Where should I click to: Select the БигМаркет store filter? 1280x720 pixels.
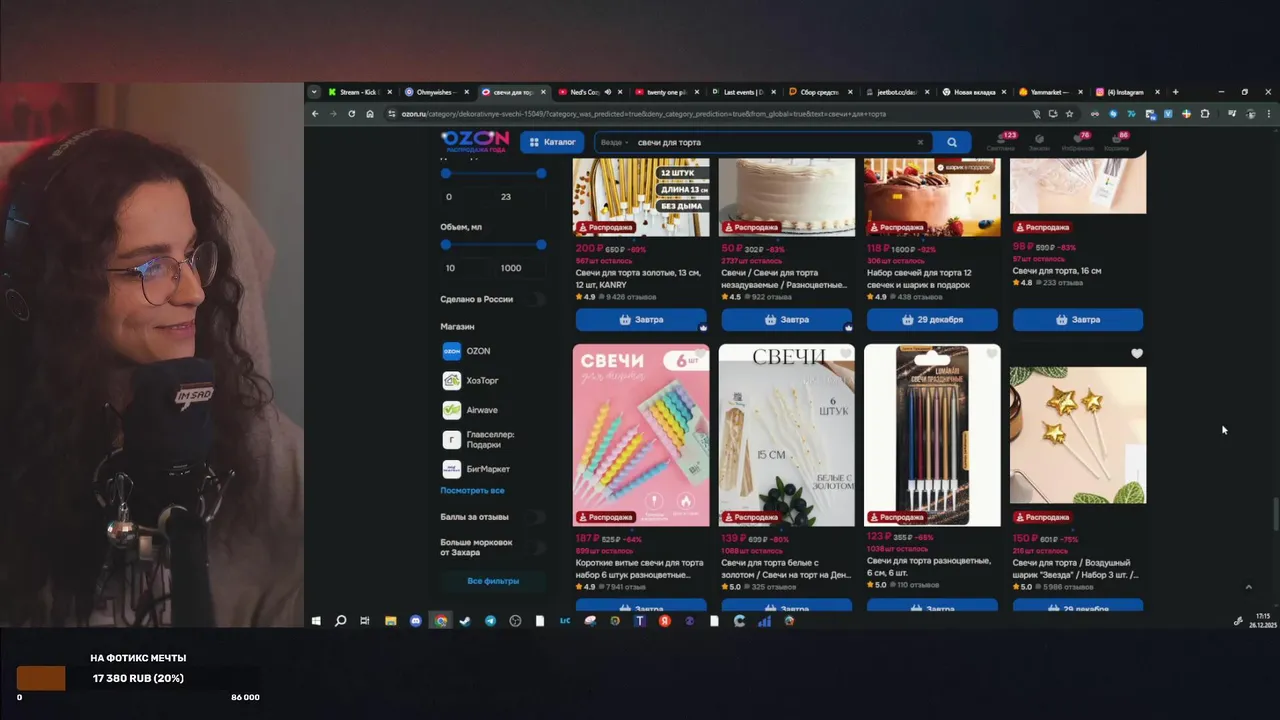tap(477, 469)
